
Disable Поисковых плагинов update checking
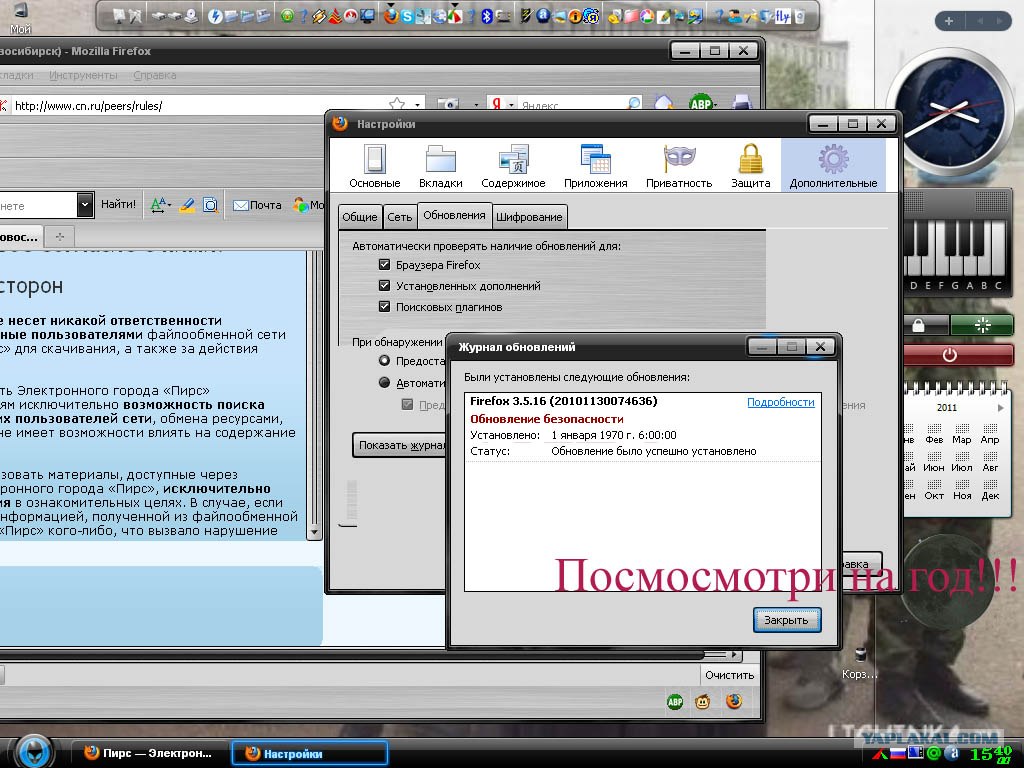pyautogui.click(x=384, y=307)
